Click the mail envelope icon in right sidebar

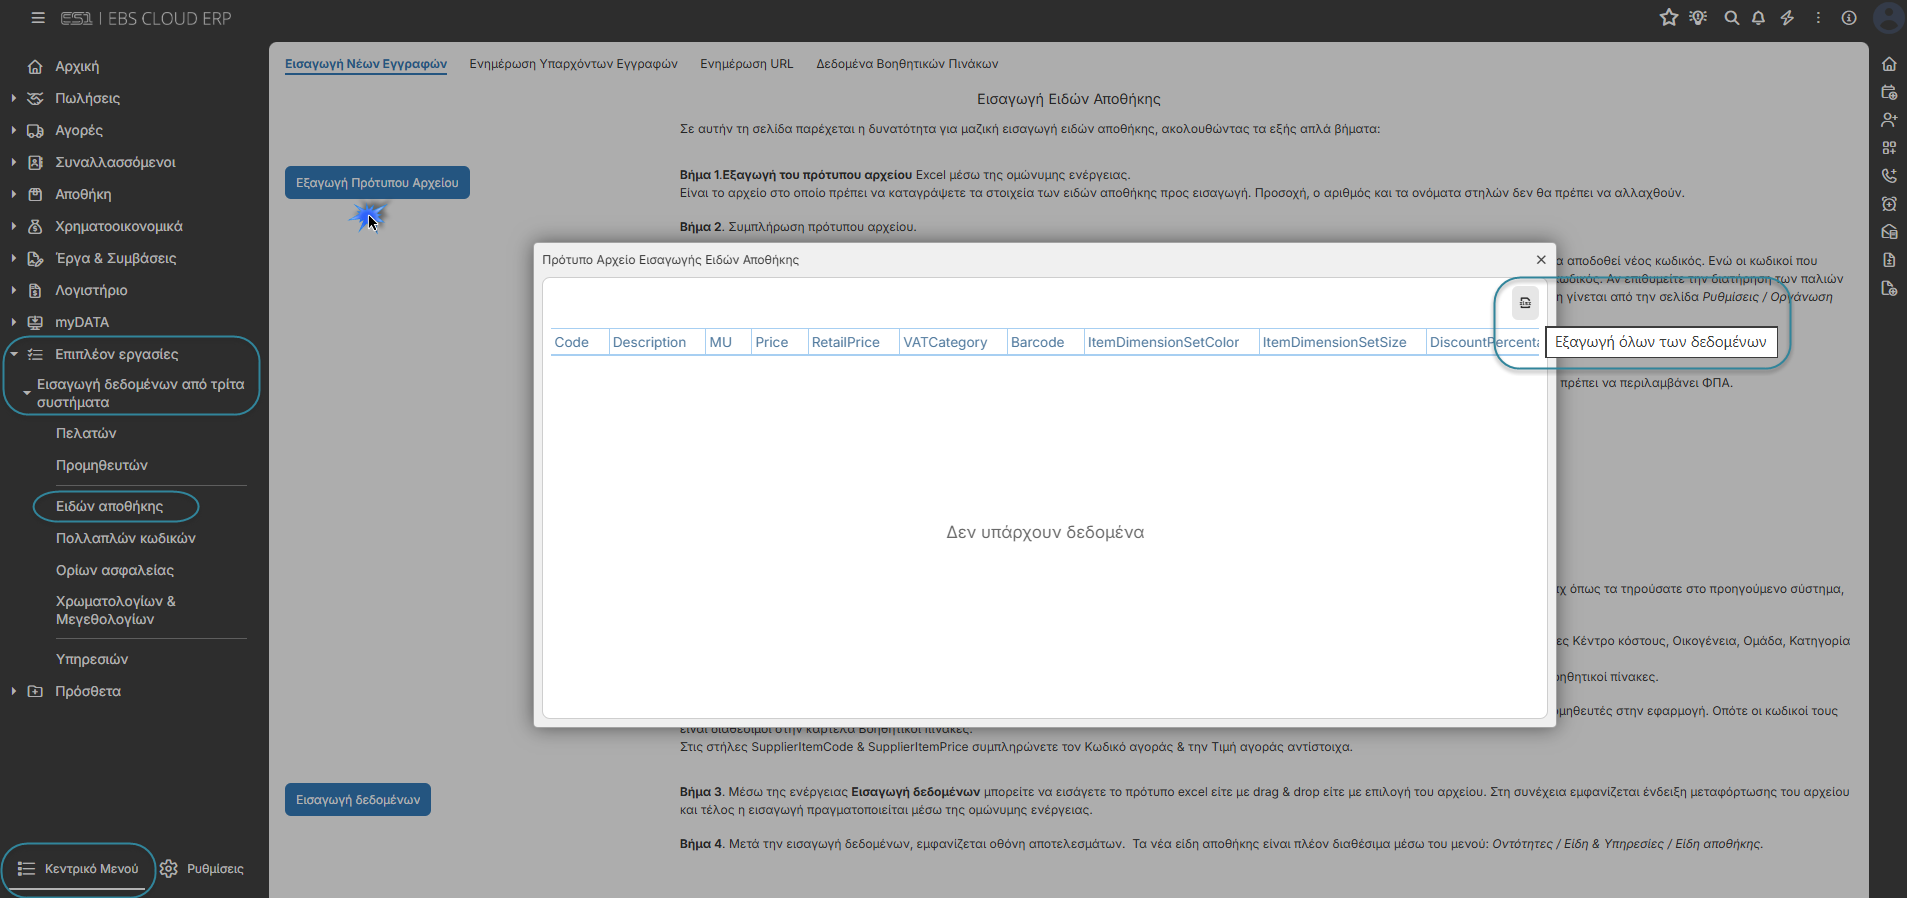pyautogui.click(x=1889, y=232)
